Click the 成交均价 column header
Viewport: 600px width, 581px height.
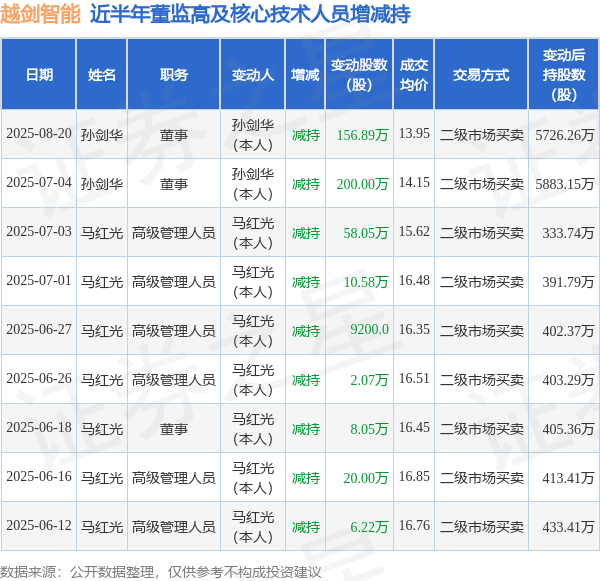click(414, 75)
